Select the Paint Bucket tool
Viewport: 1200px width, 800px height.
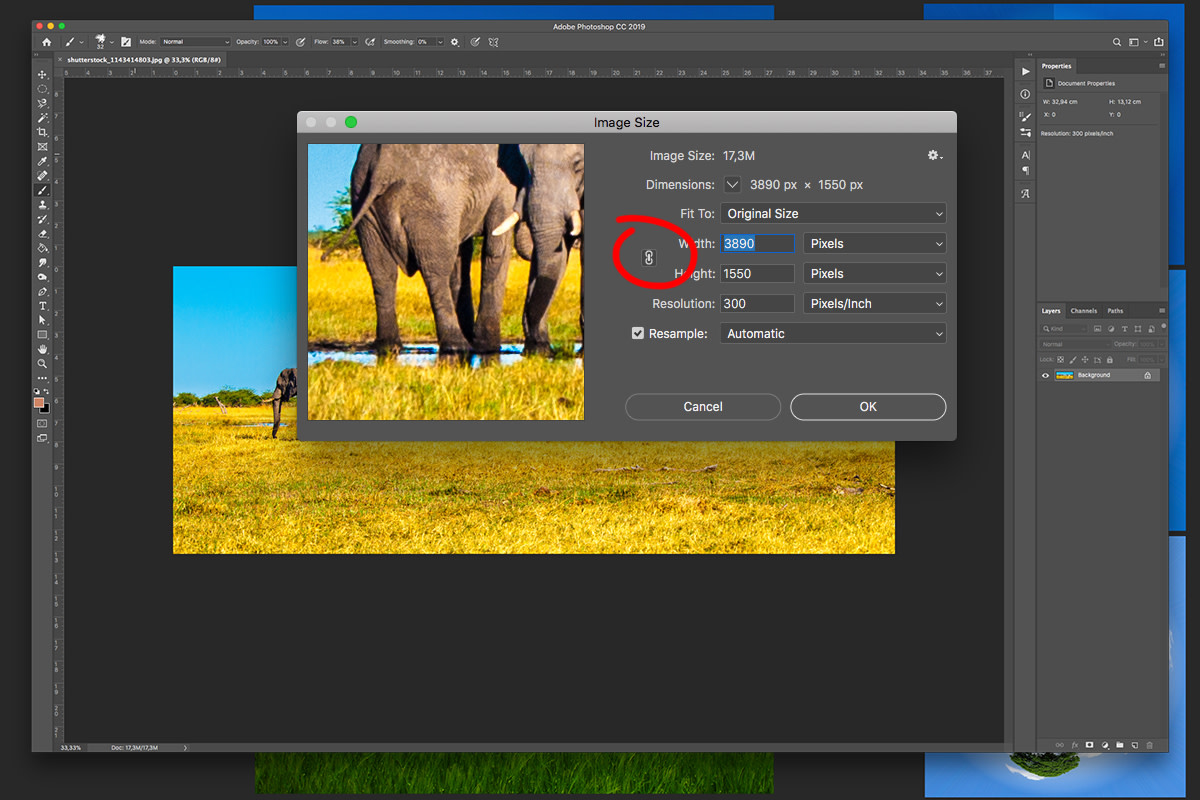click(x=42, y=248)
